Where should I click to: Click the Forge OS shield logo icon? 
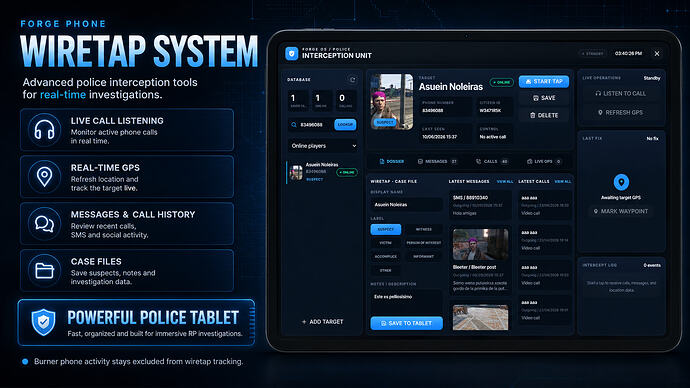tap(291, 54)
